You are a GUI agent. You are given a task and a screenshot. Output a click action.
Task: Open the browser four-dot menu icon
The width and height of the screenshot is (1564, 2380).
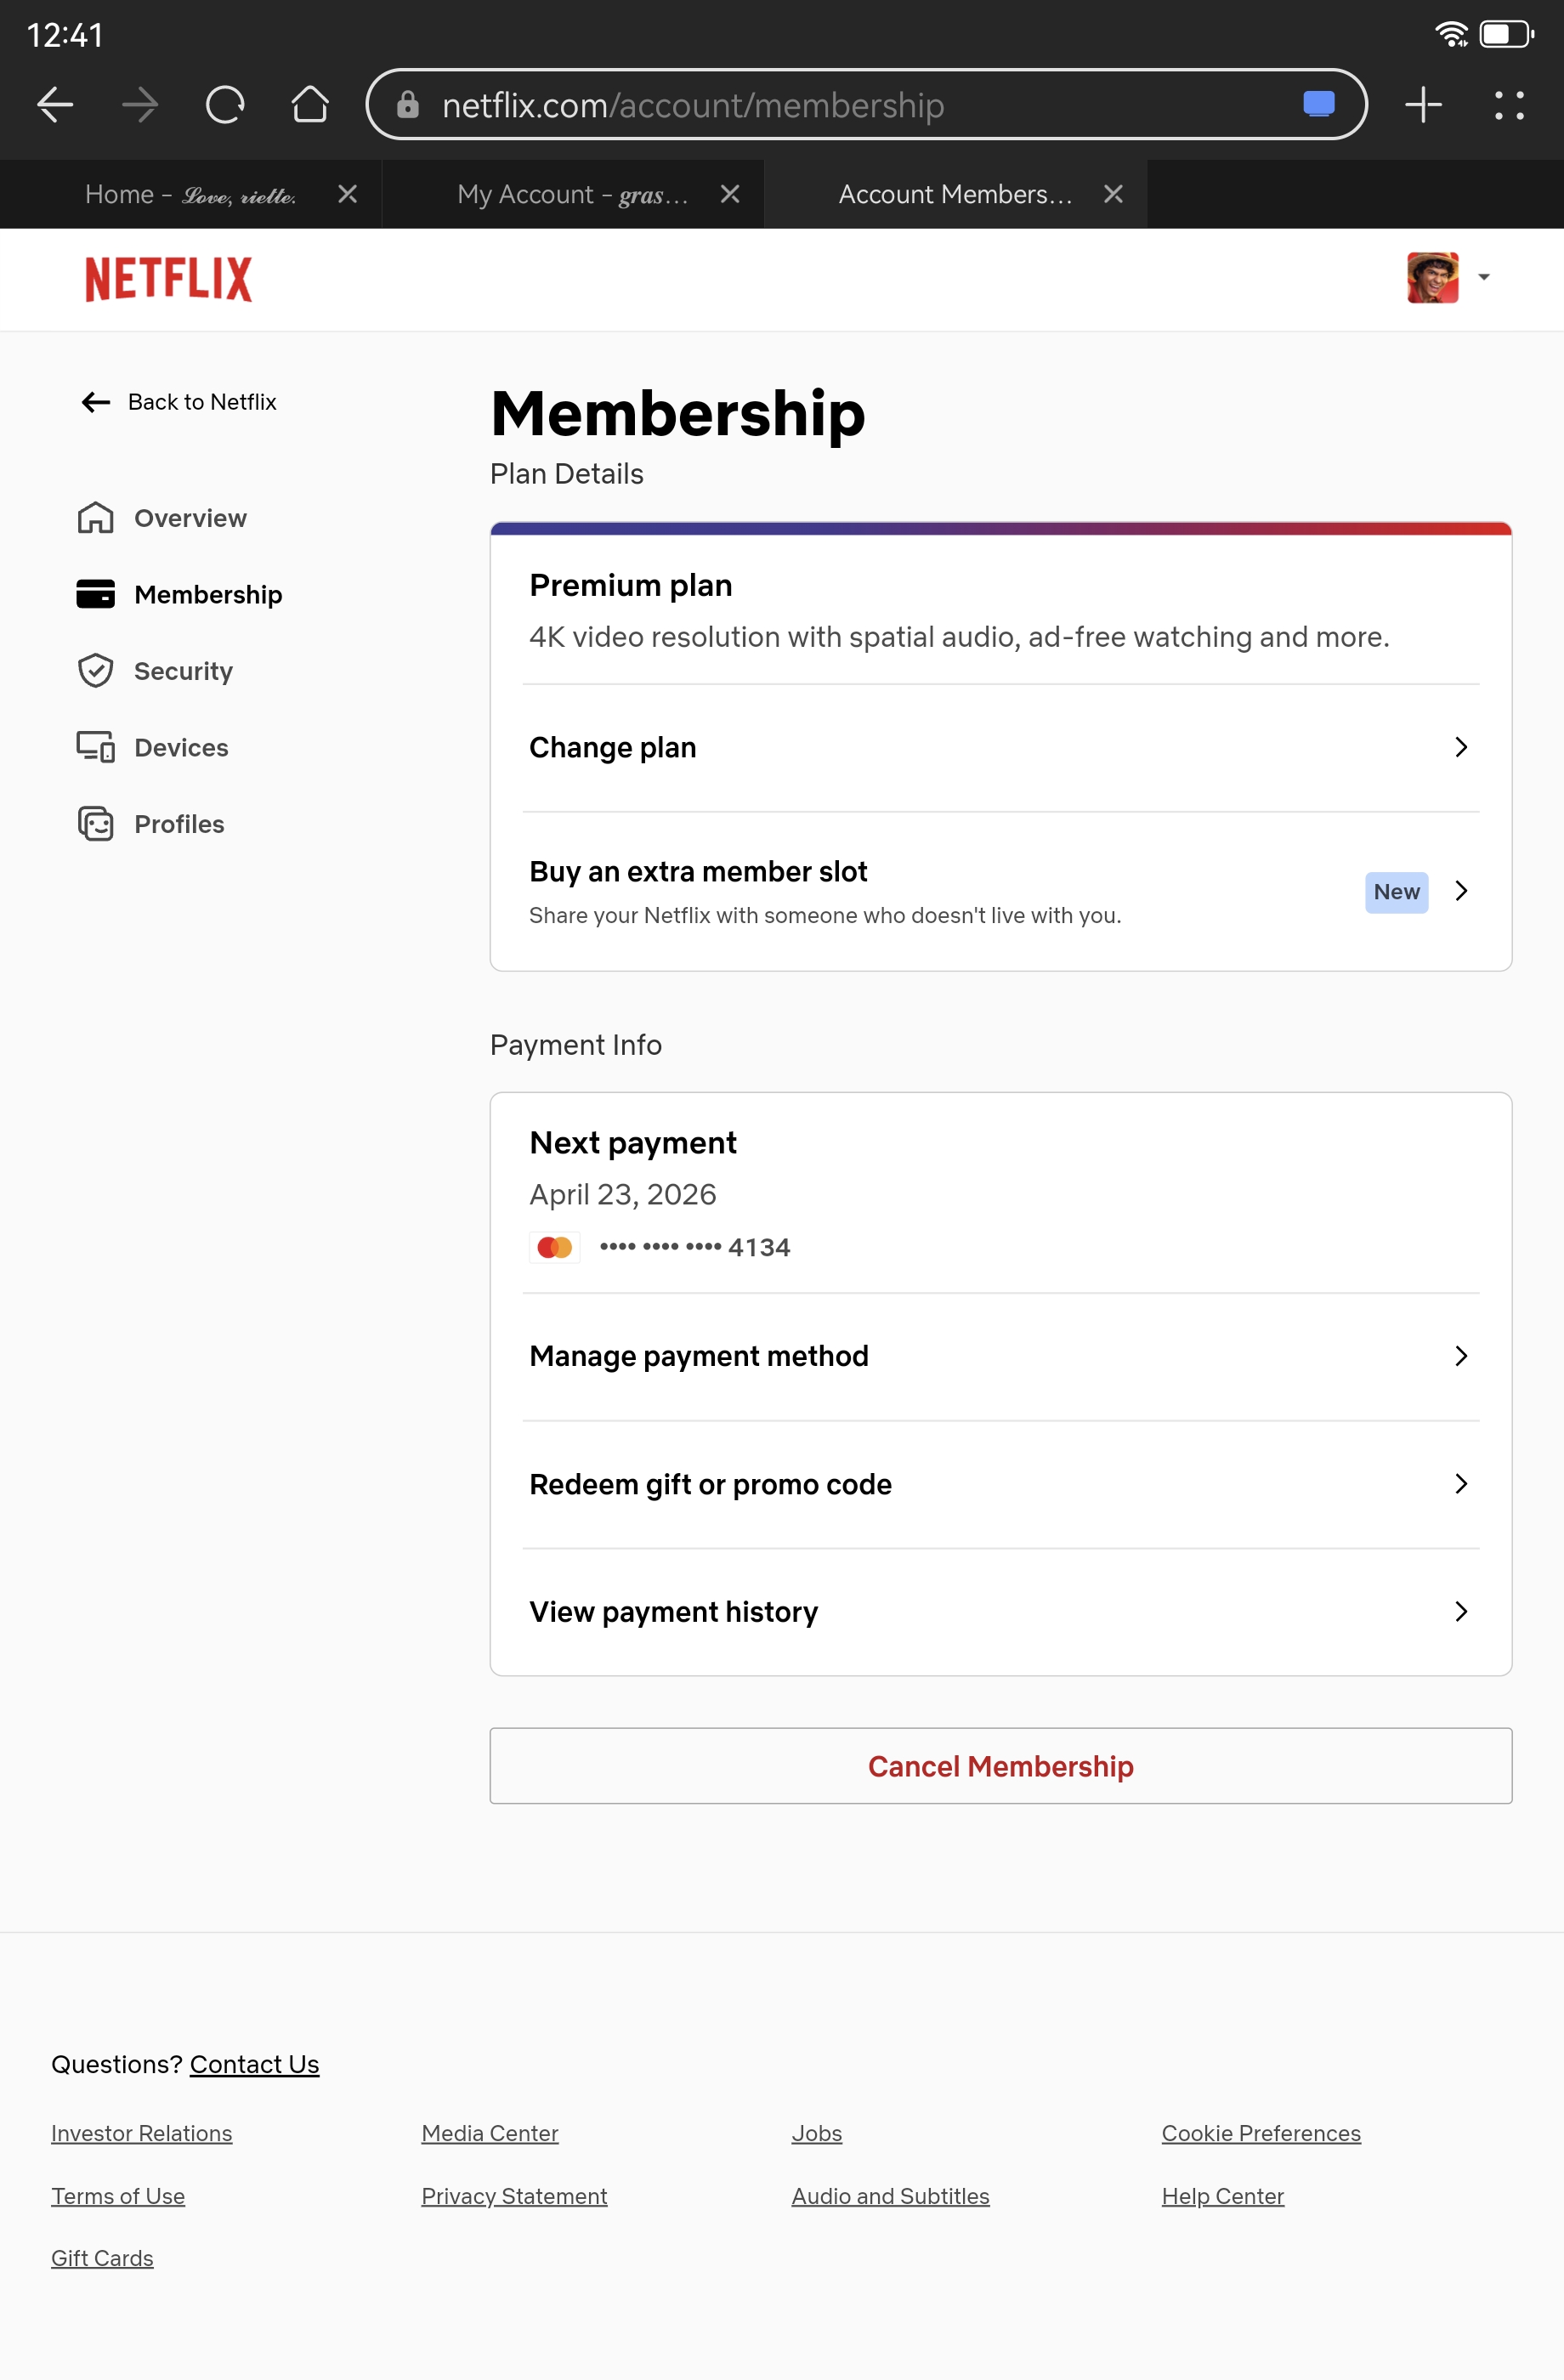(x=1509, y=105)
